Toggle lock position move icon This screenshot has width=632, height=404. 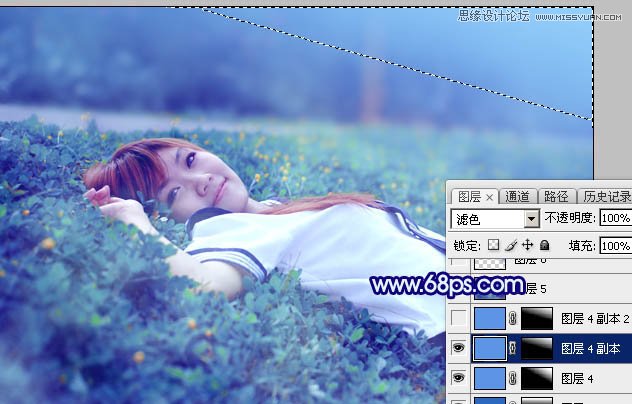click(527, 245)
